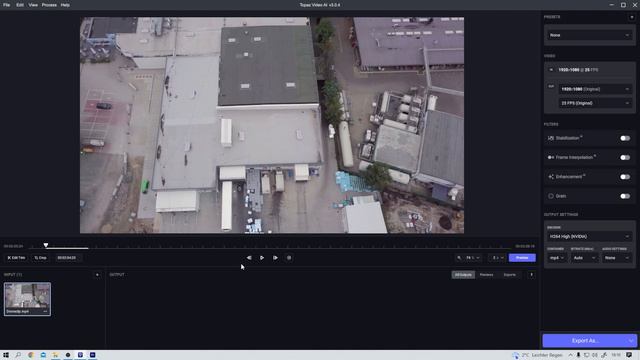Open the View menu

click(33, 5)
